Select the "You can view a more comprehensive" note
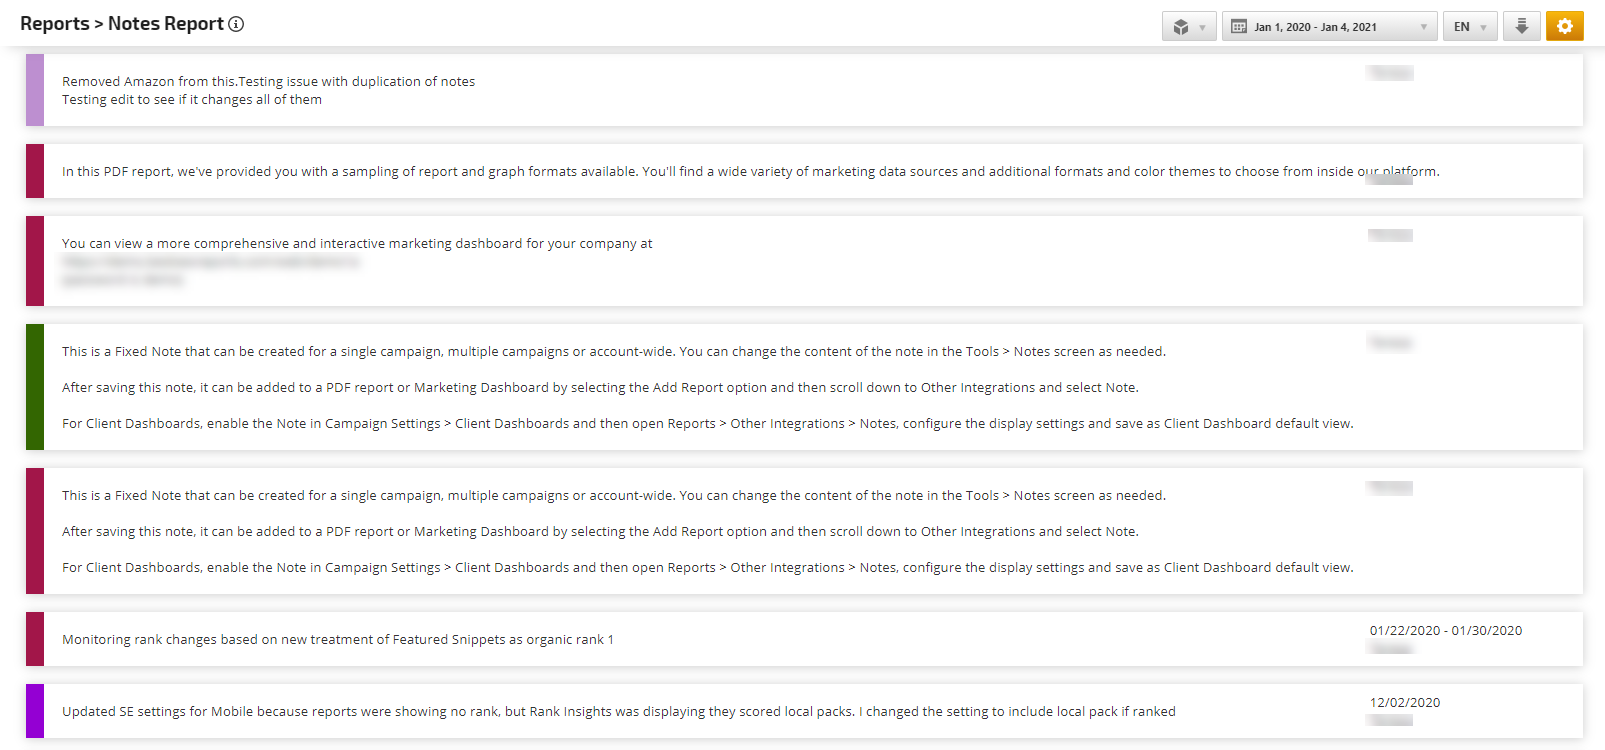1605x750 pixels. click(x=357, y=244)
